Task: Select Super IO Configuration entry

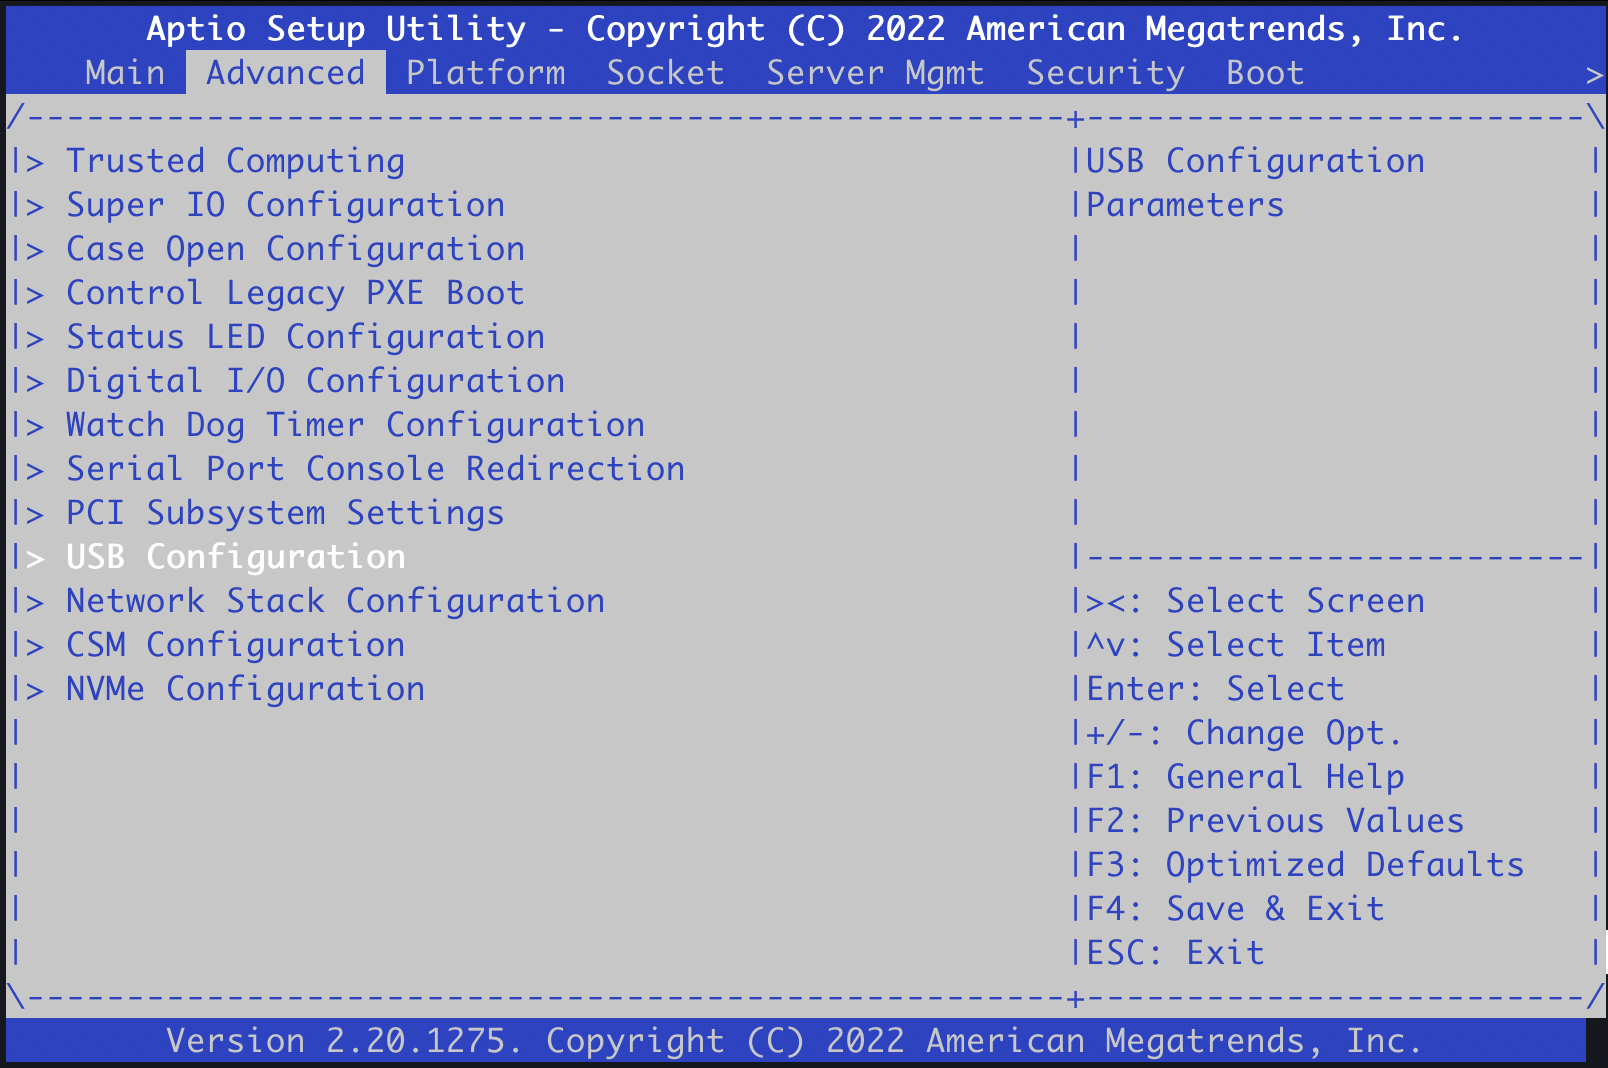Action: point(285,205)
